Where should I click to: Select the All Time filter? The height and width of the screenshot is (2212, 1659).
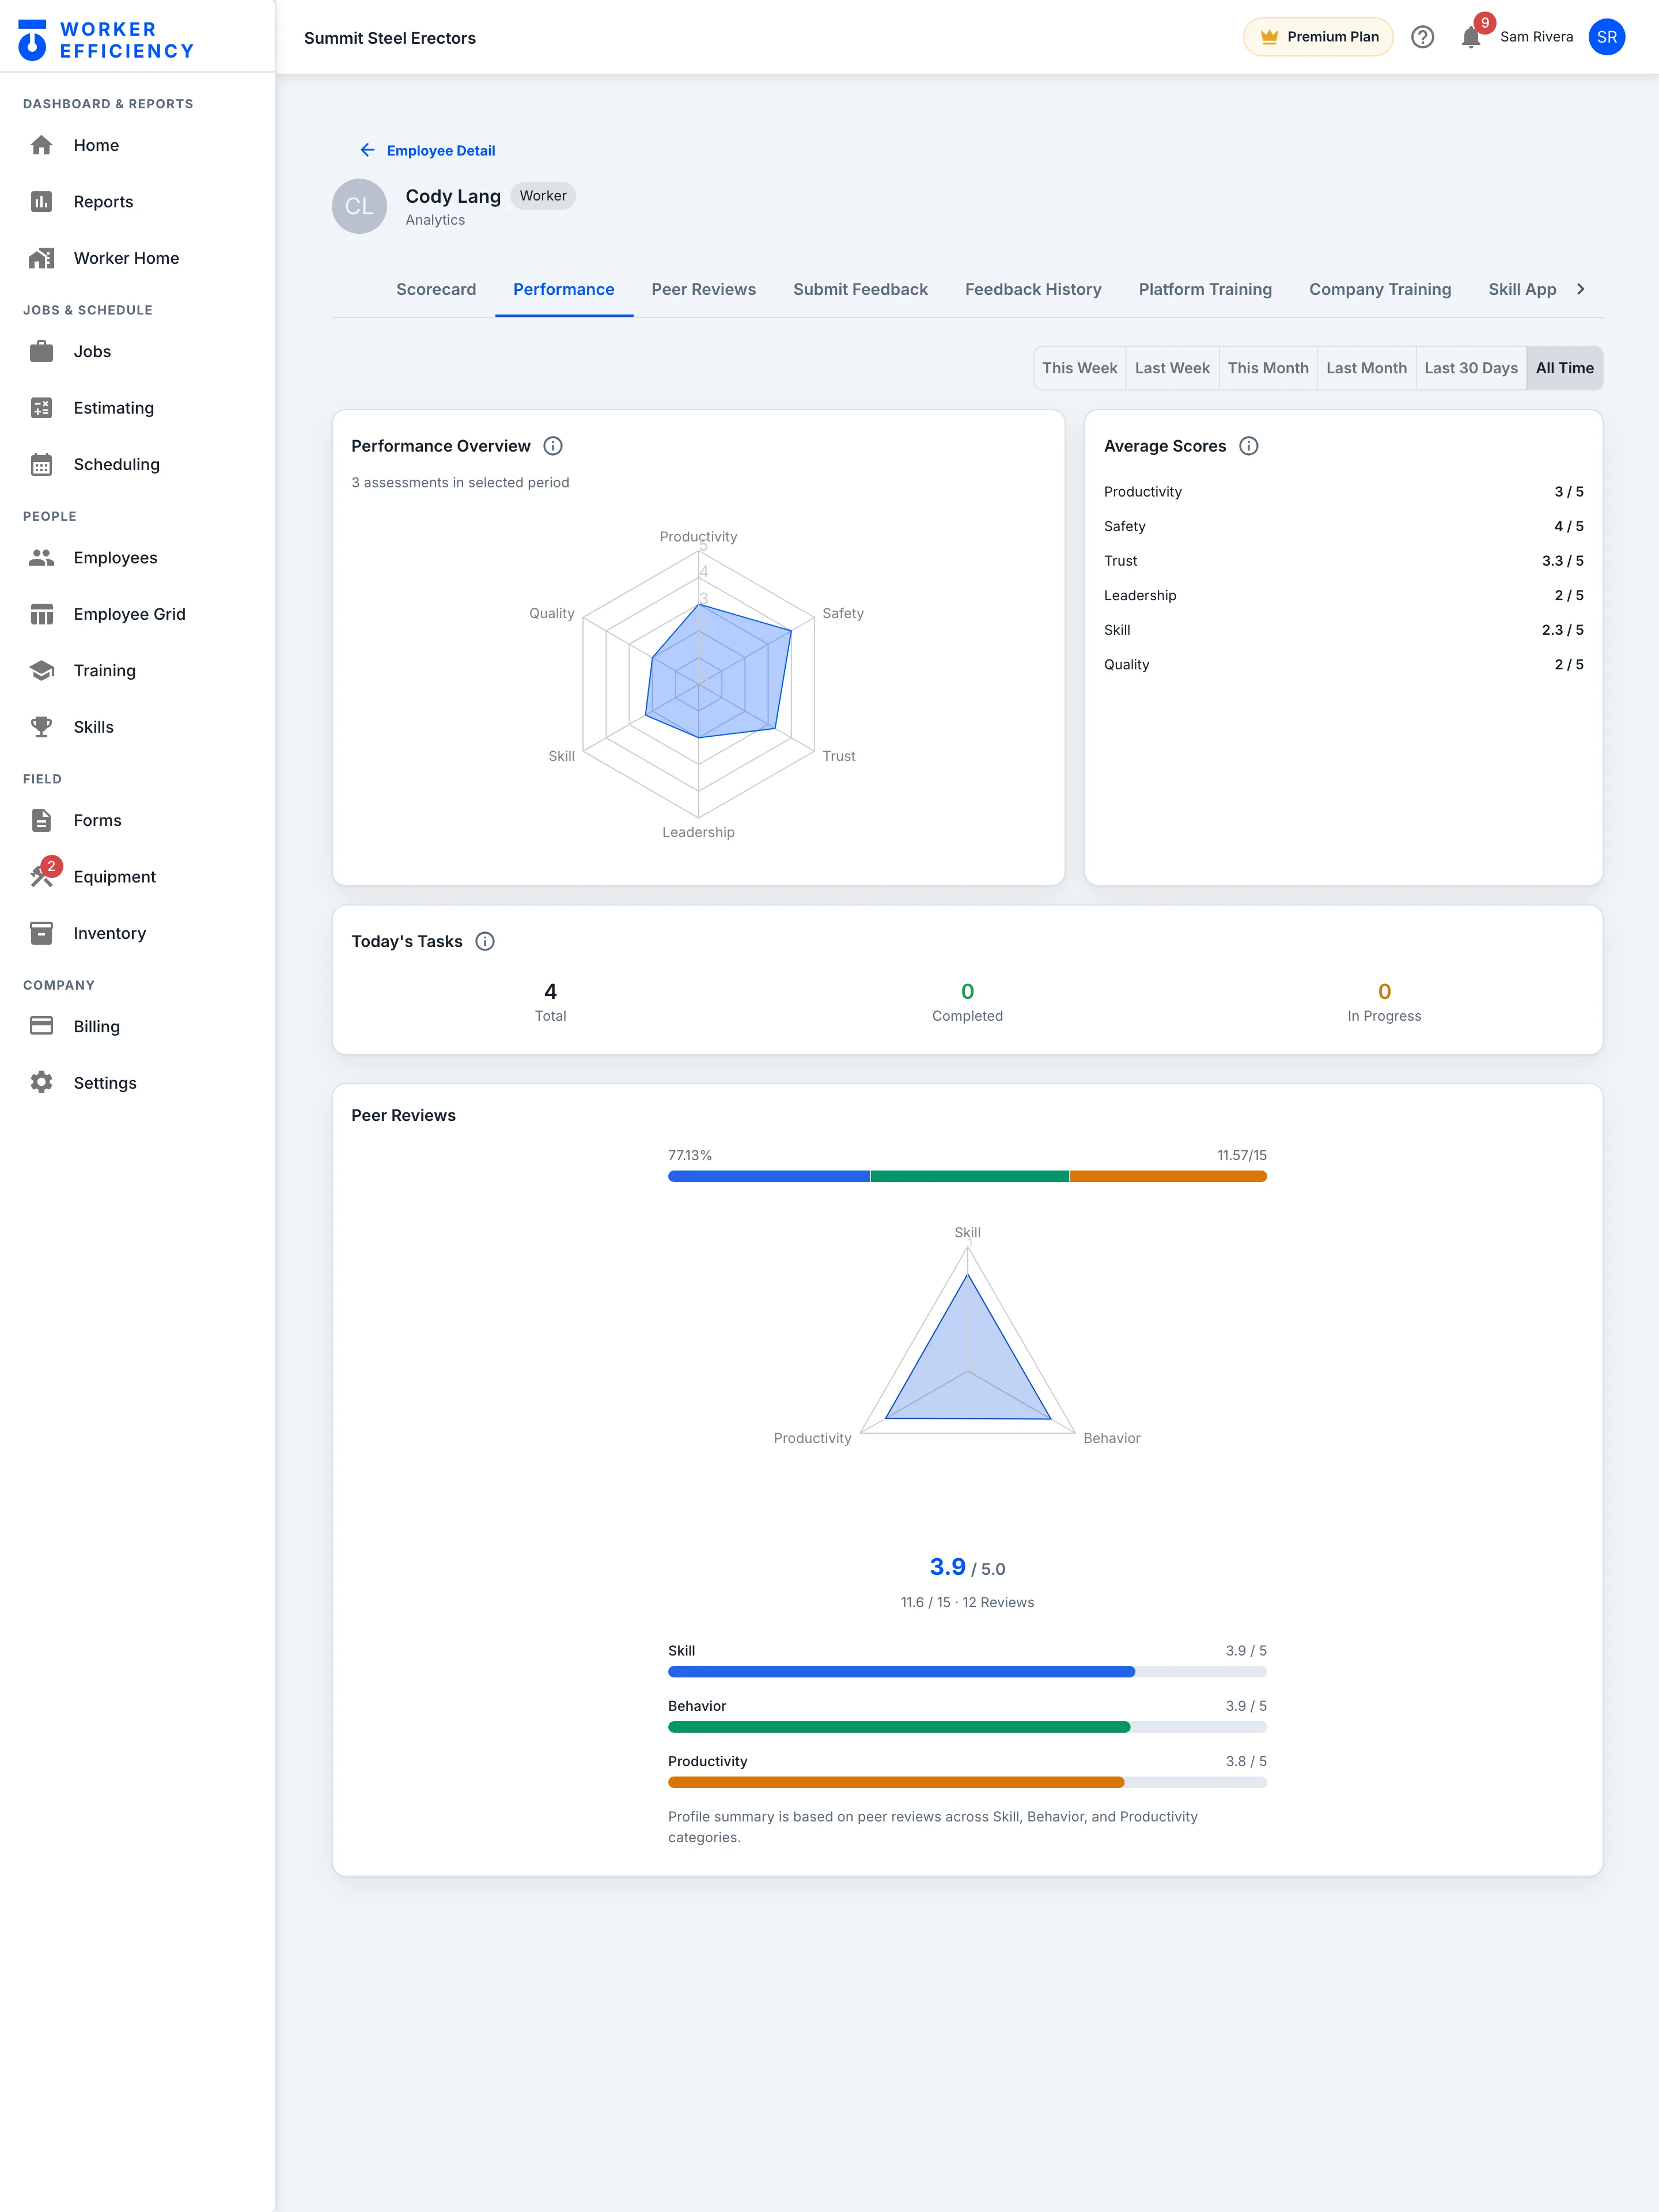(1564, 368)
